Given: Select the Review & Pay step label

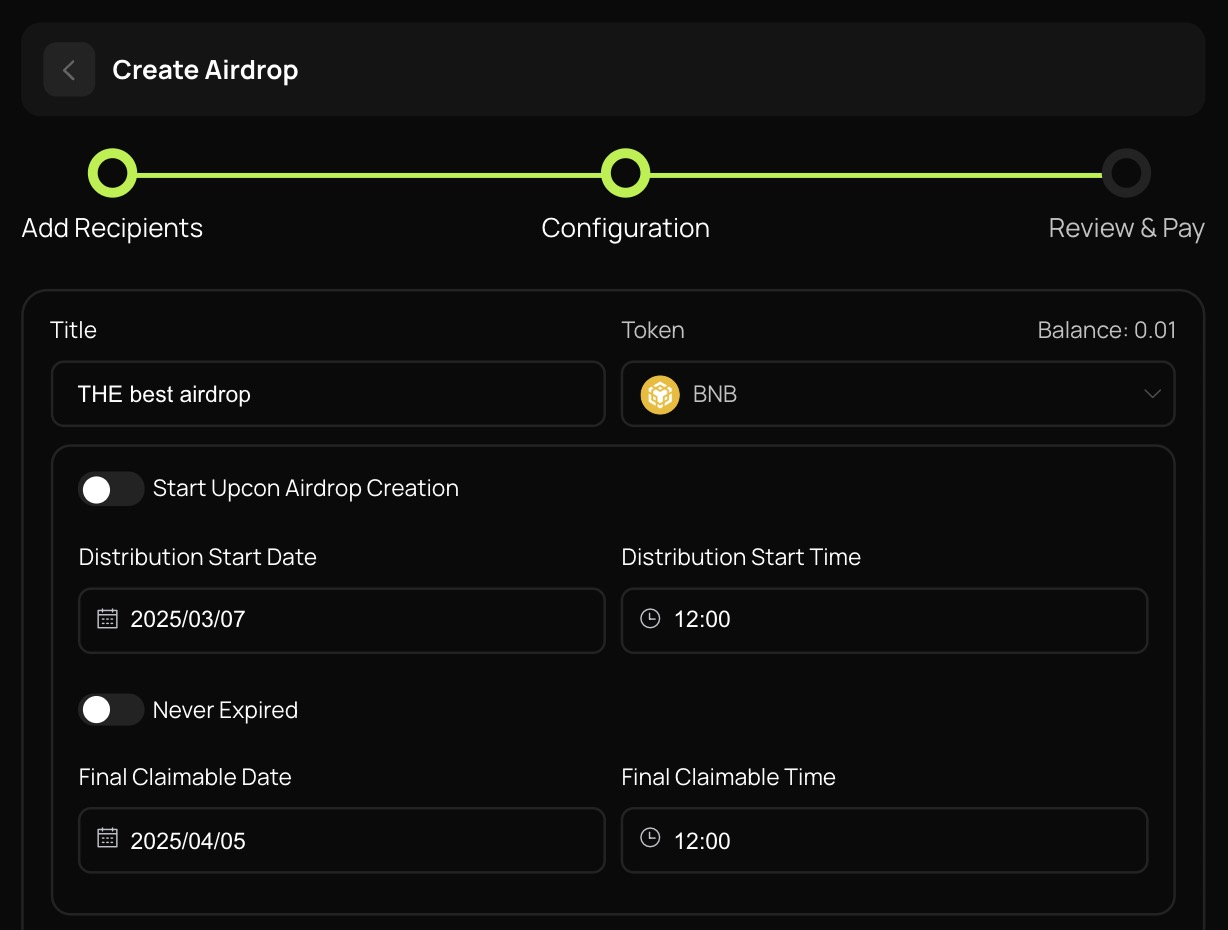Looking at the screenshot, I should tap(1126, 228).
